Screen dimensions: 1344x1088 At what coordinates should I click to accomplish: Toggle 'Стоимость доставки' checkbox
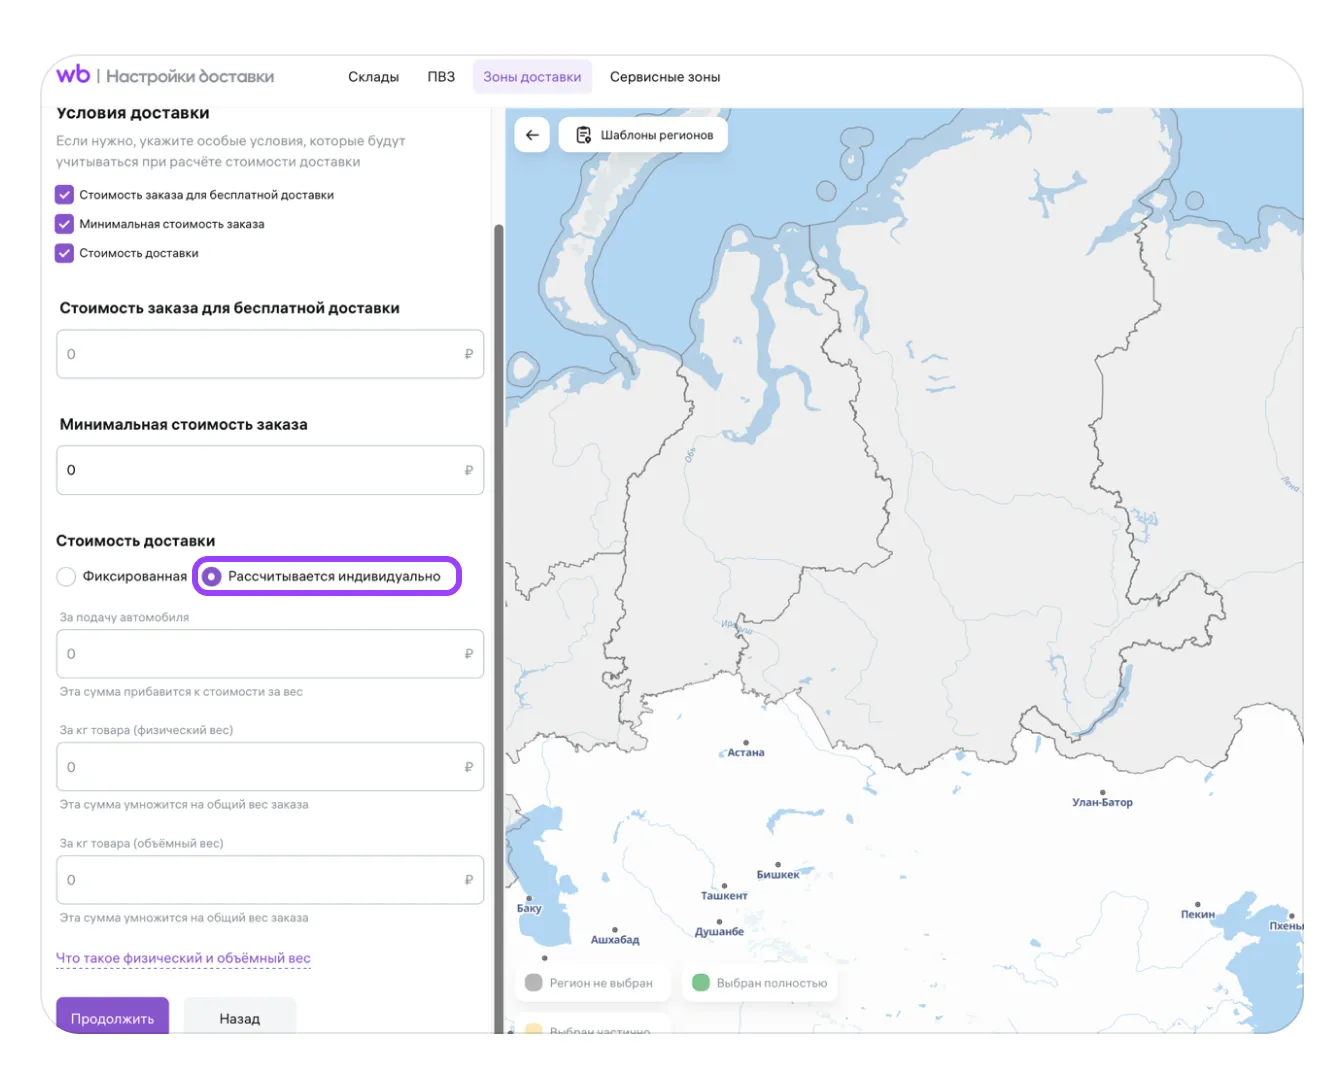click(64, 253)
